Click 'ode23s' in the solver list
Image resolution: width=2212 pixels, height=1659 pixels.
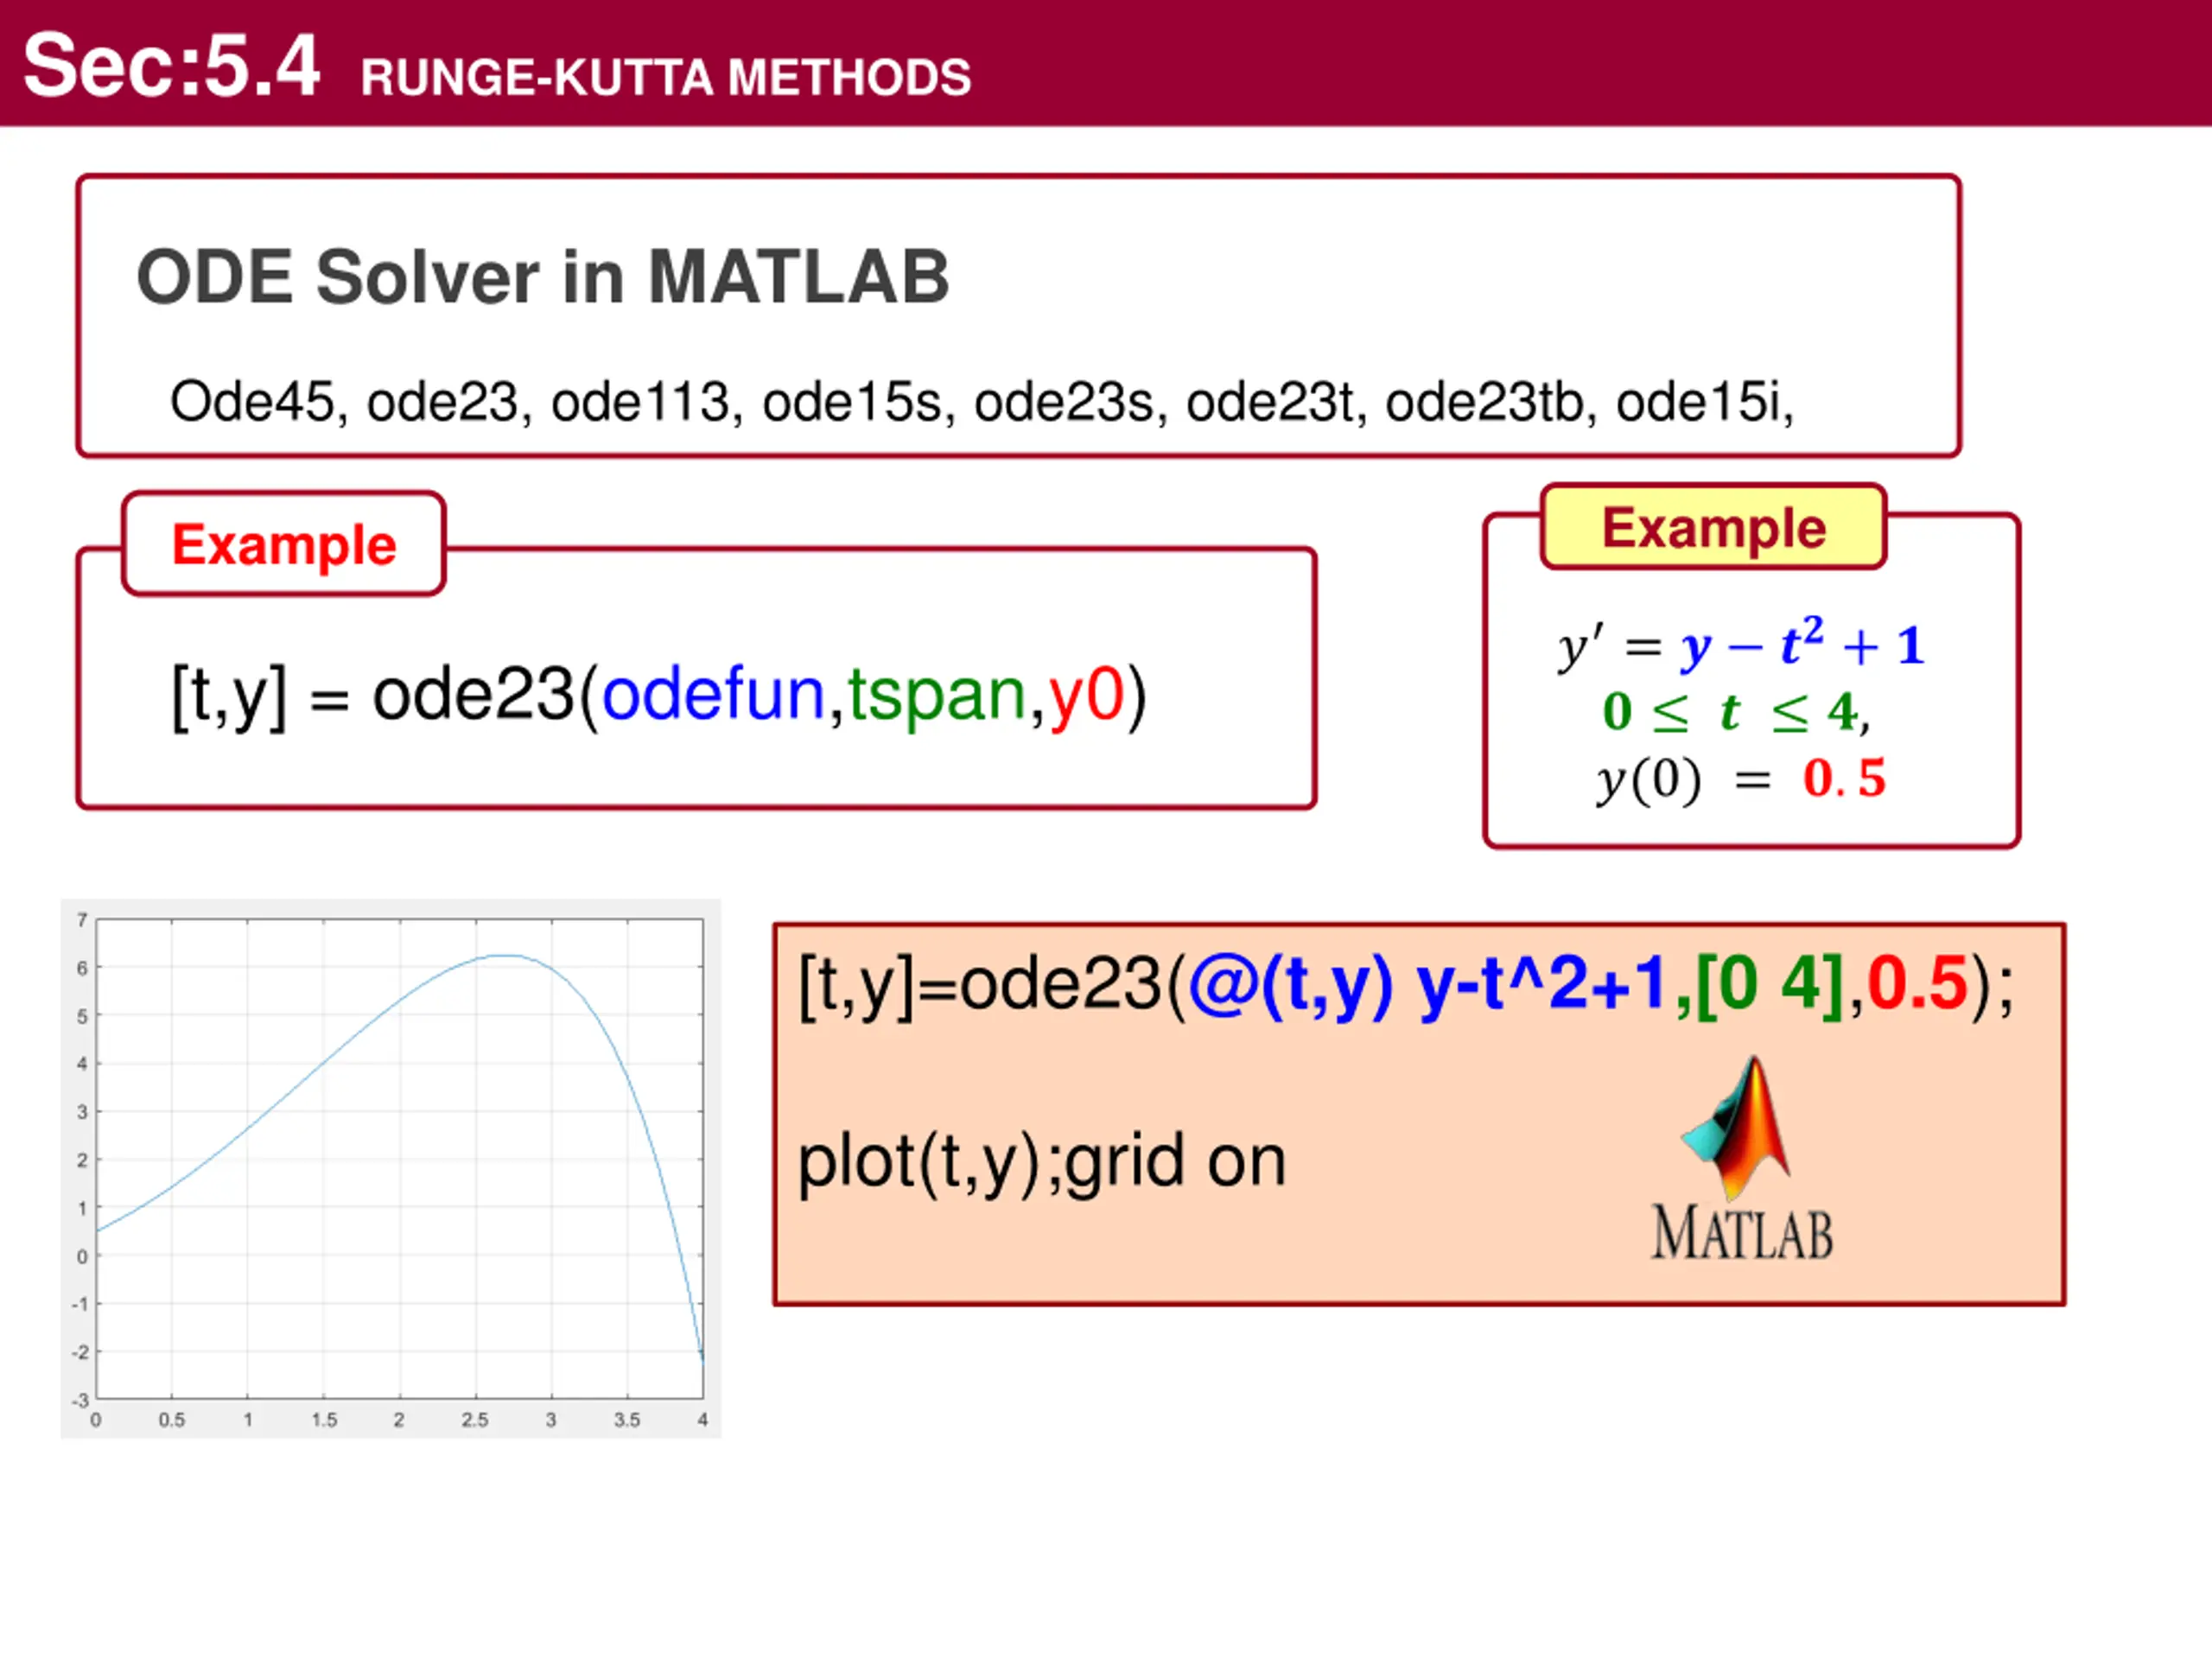point(1064,402)
